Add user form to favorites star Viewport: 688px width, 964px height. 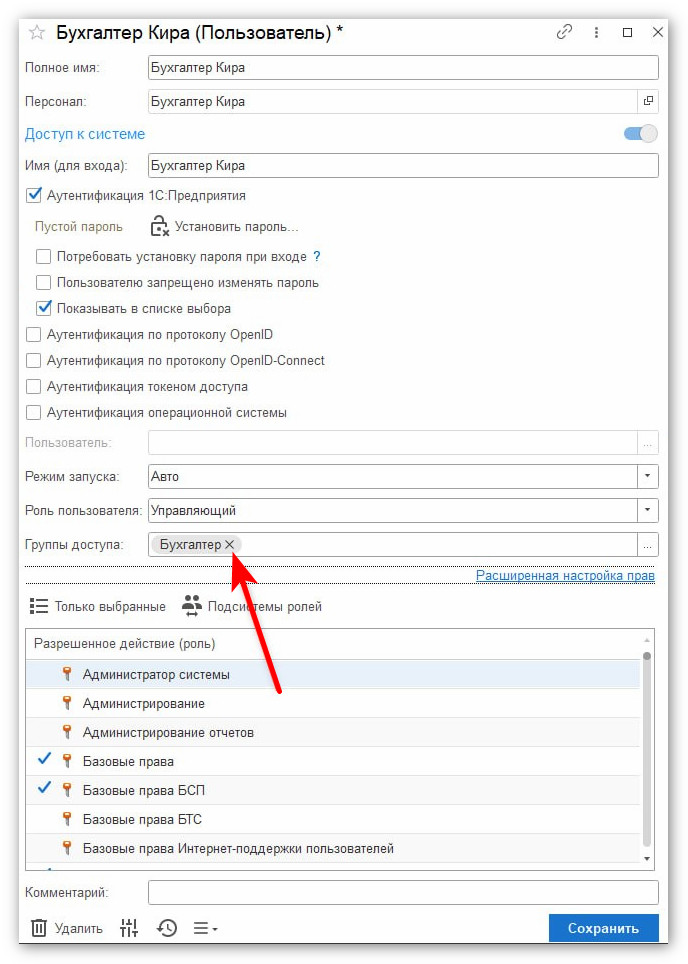pyautogui.click(x=37, y=33)
